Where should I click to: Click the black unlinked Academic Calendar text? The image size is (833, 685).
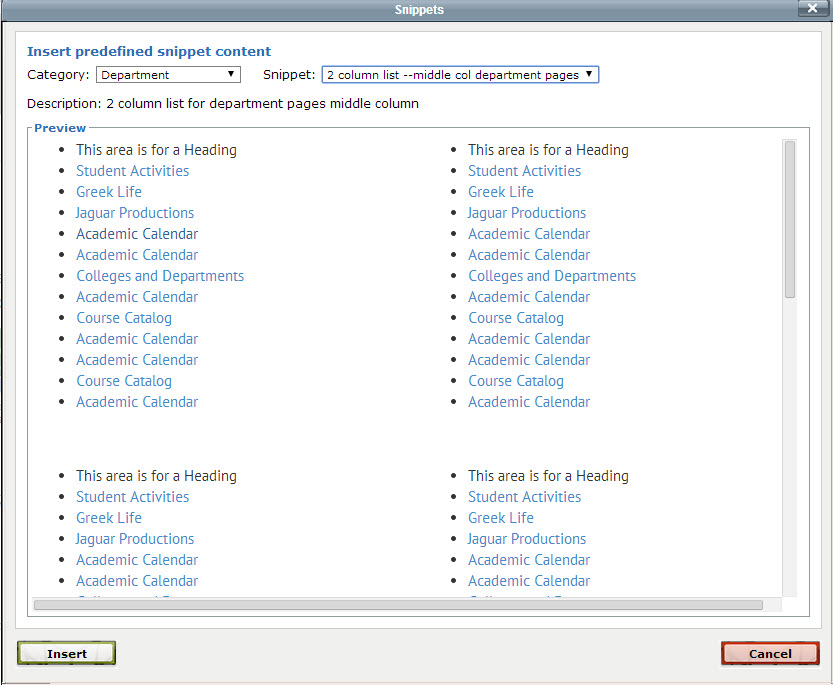tap(137, 234)
